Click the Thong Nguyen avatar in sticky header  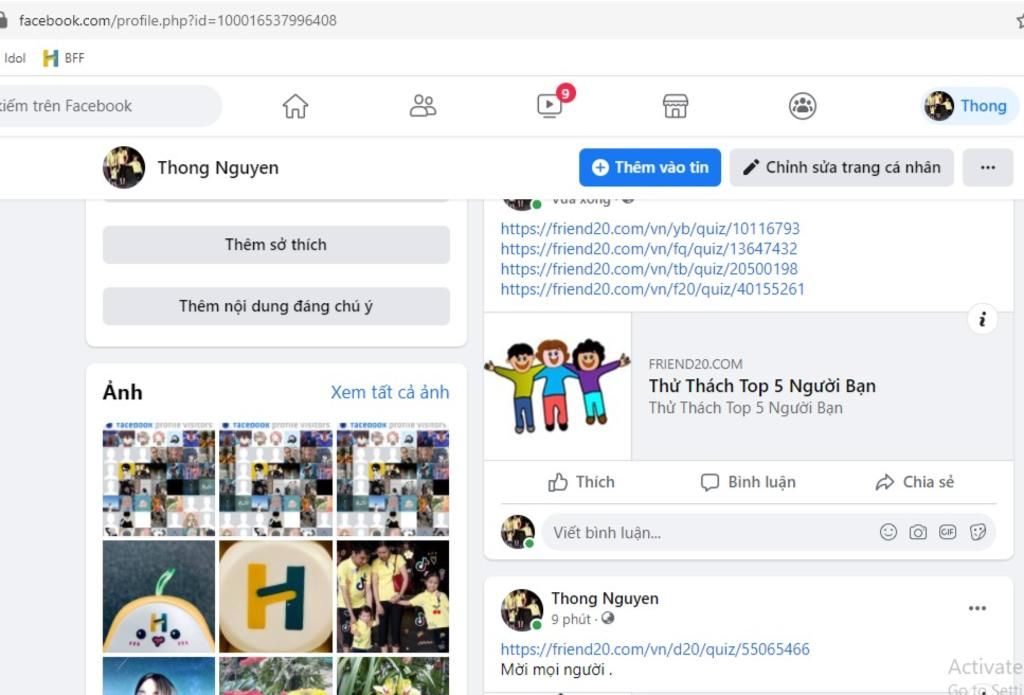[123, 167]
